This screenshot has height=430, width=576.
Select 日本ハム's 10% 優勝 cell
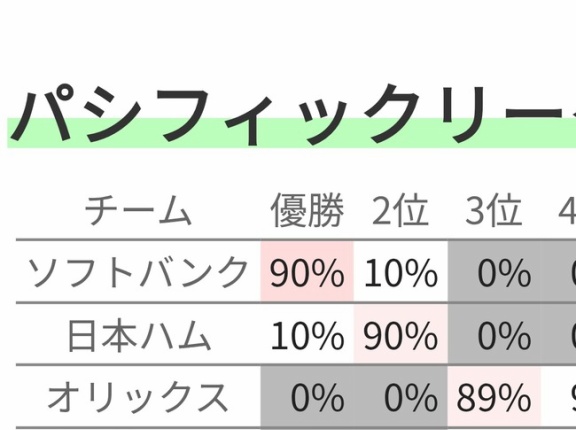point(307,334)
